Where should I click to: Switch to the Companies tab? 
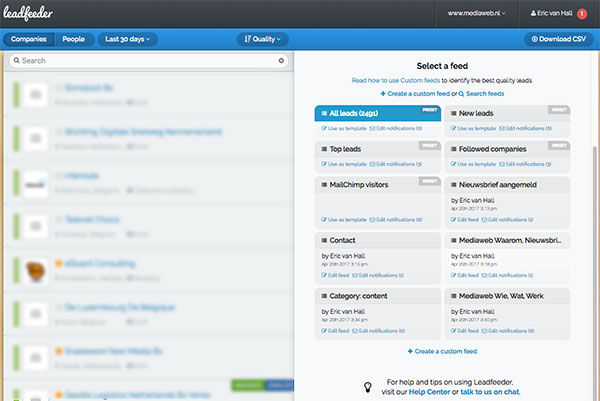[x=29, y=39]
